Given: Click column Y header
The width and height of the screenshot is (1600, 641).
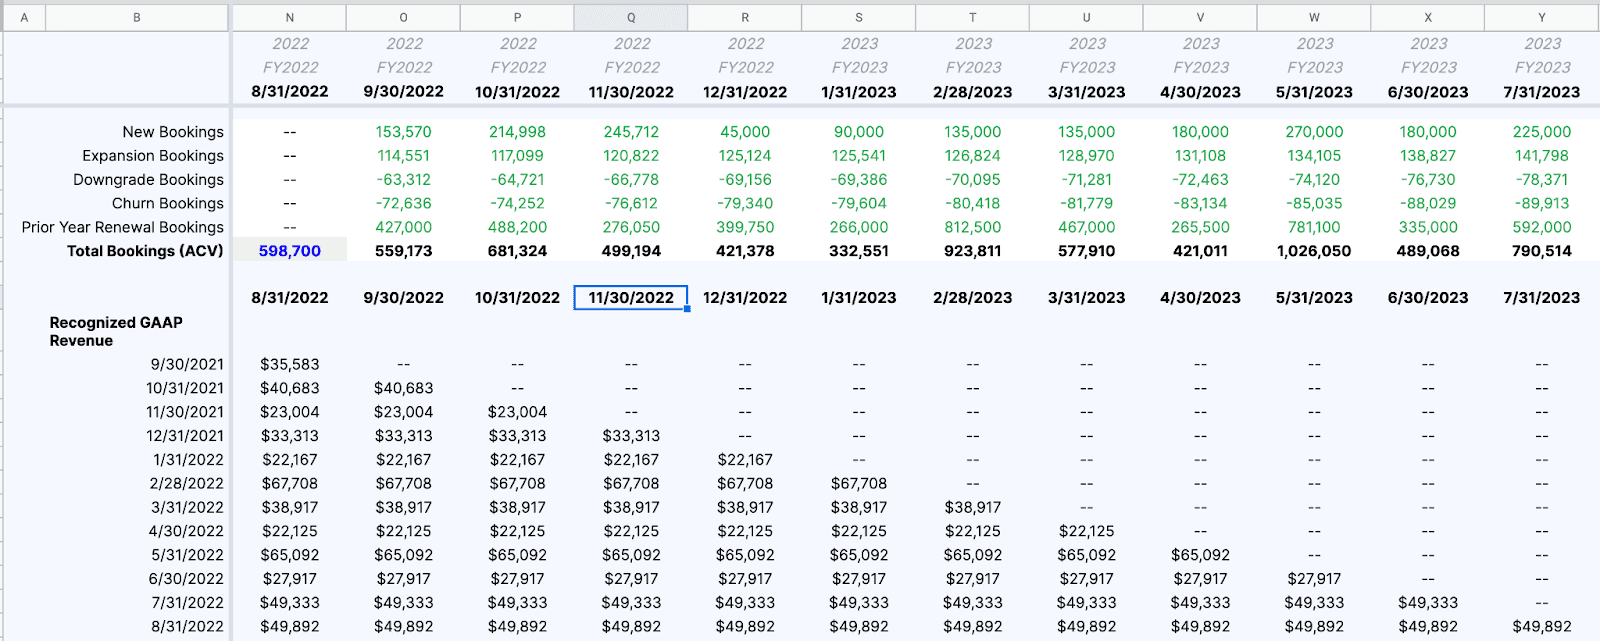Looking at the screenshot, I should point(1541,17).
